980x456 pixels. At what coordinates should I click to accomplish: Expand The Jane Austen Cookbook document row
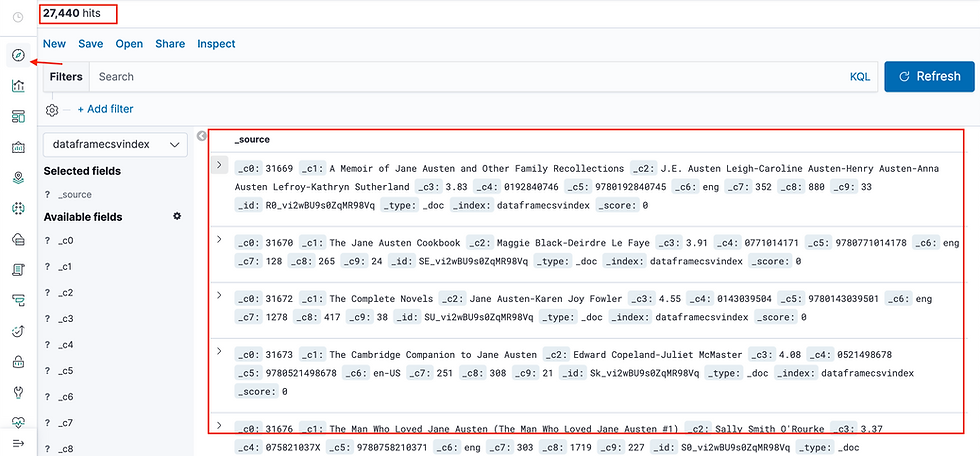tap(219, 239)
